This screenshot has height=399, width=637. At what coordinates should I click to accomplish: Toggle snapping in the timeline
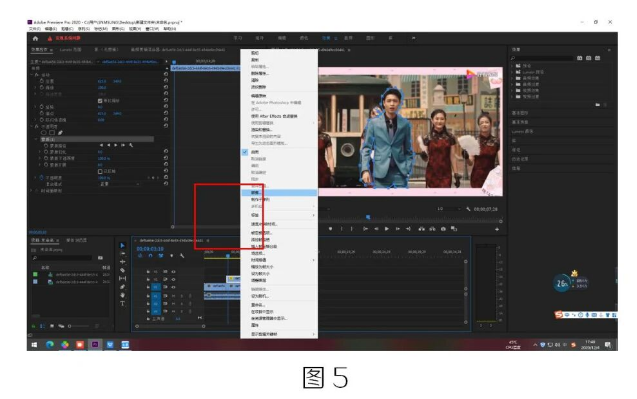tap(150, 256)
